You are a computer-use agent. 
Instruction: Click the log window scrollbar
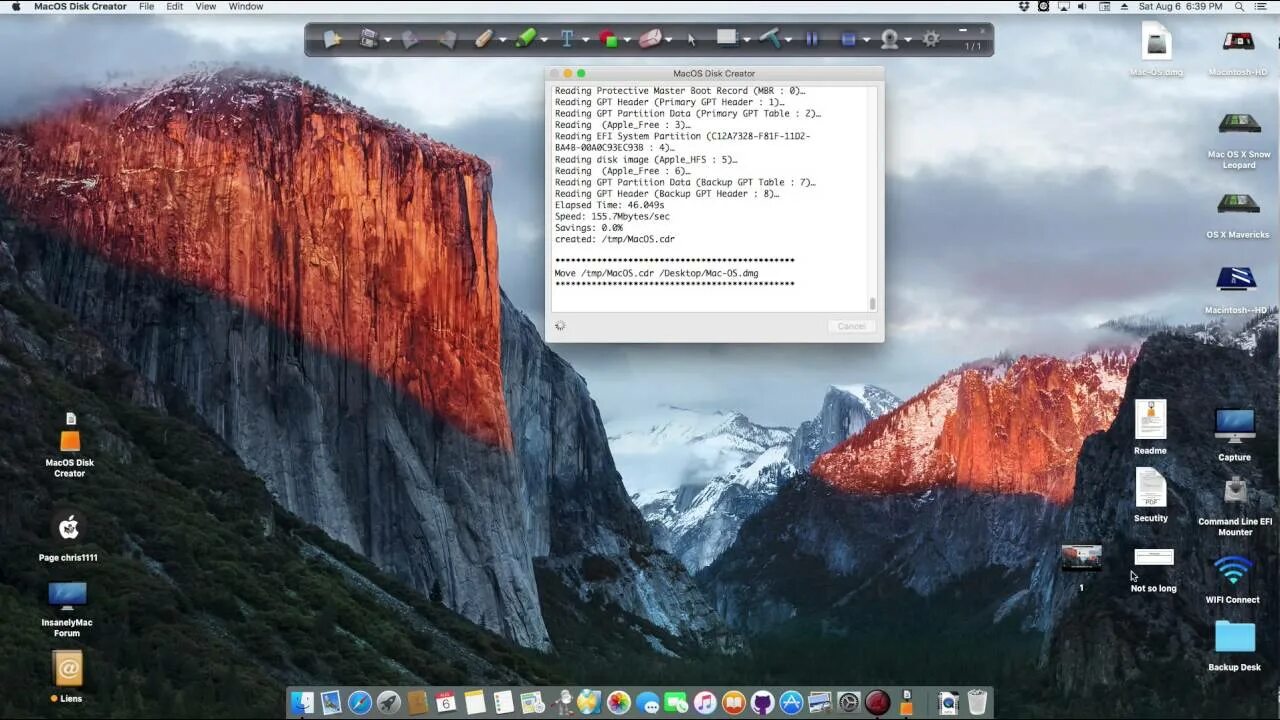pyautogui.click(x=872, y=304)
